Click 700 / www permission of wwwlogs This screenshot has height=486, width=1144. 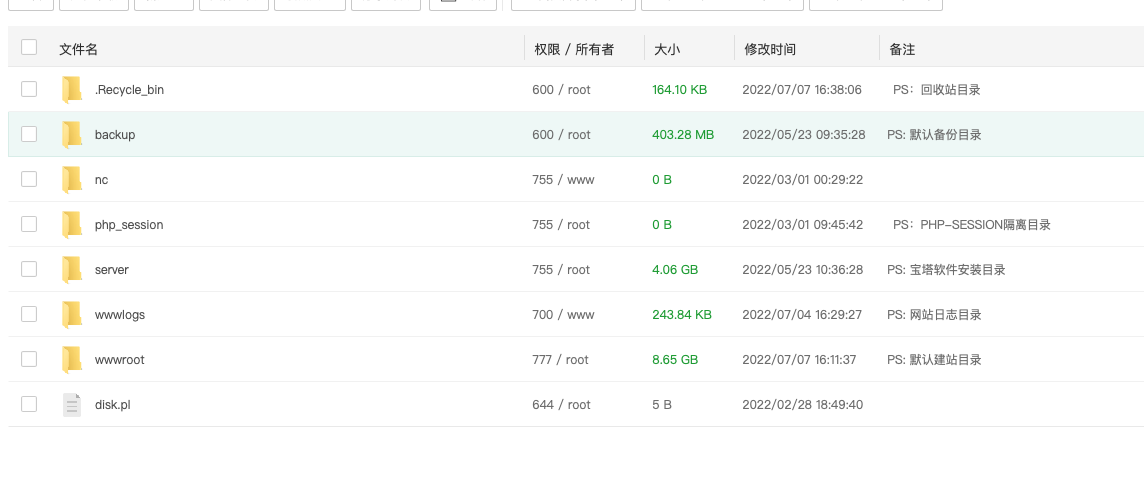563,315
